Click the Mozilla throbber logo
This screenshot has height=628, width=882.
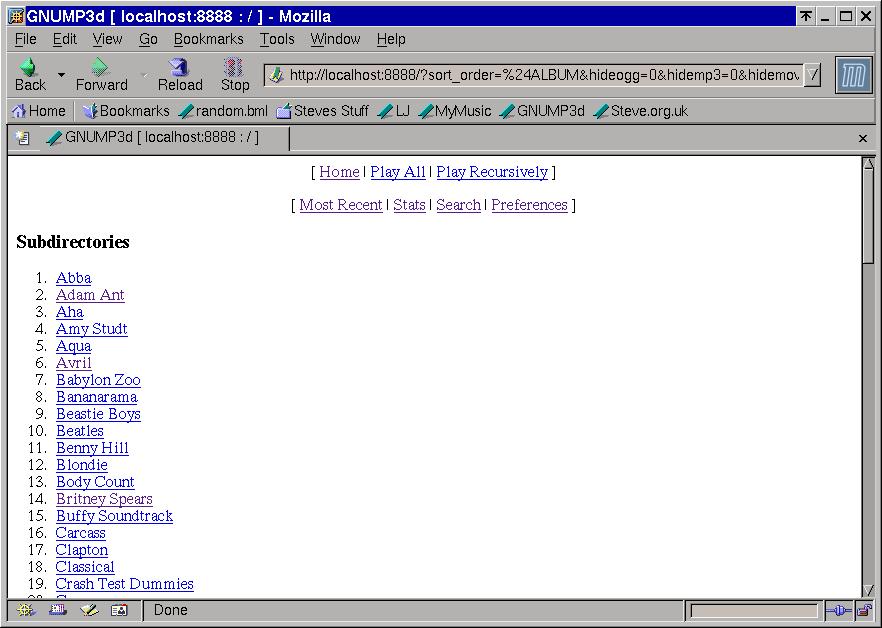pos(853,75)
